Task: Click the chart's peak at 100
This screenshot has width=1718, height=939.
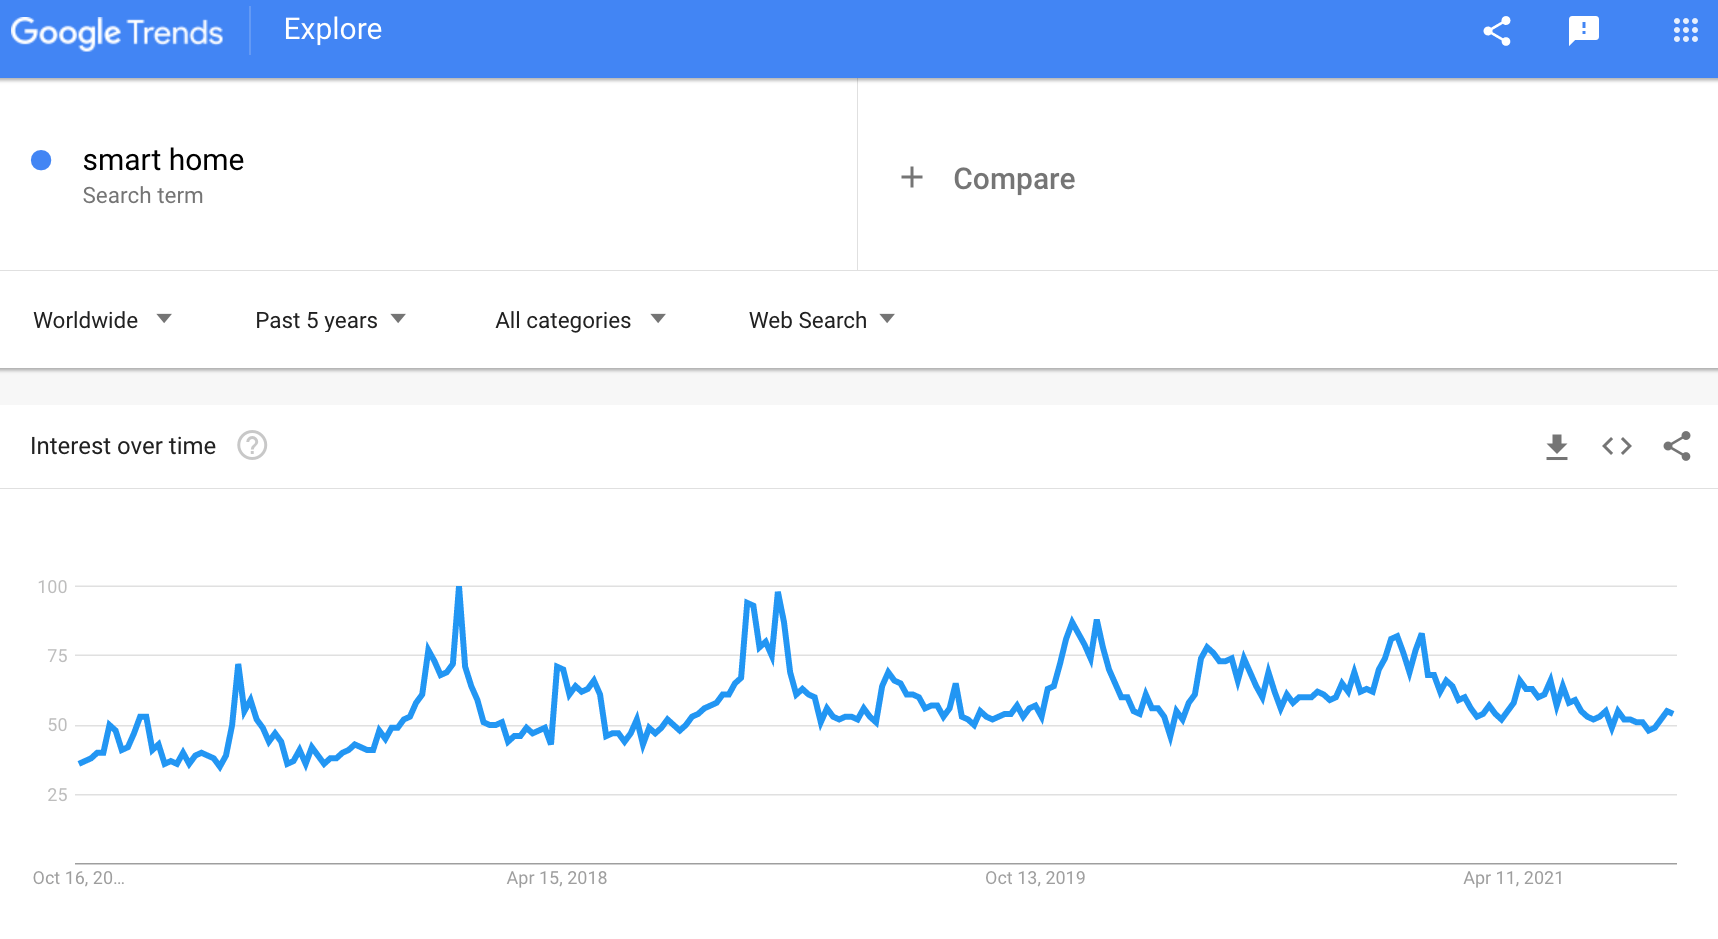Action: tap(459, 588)
